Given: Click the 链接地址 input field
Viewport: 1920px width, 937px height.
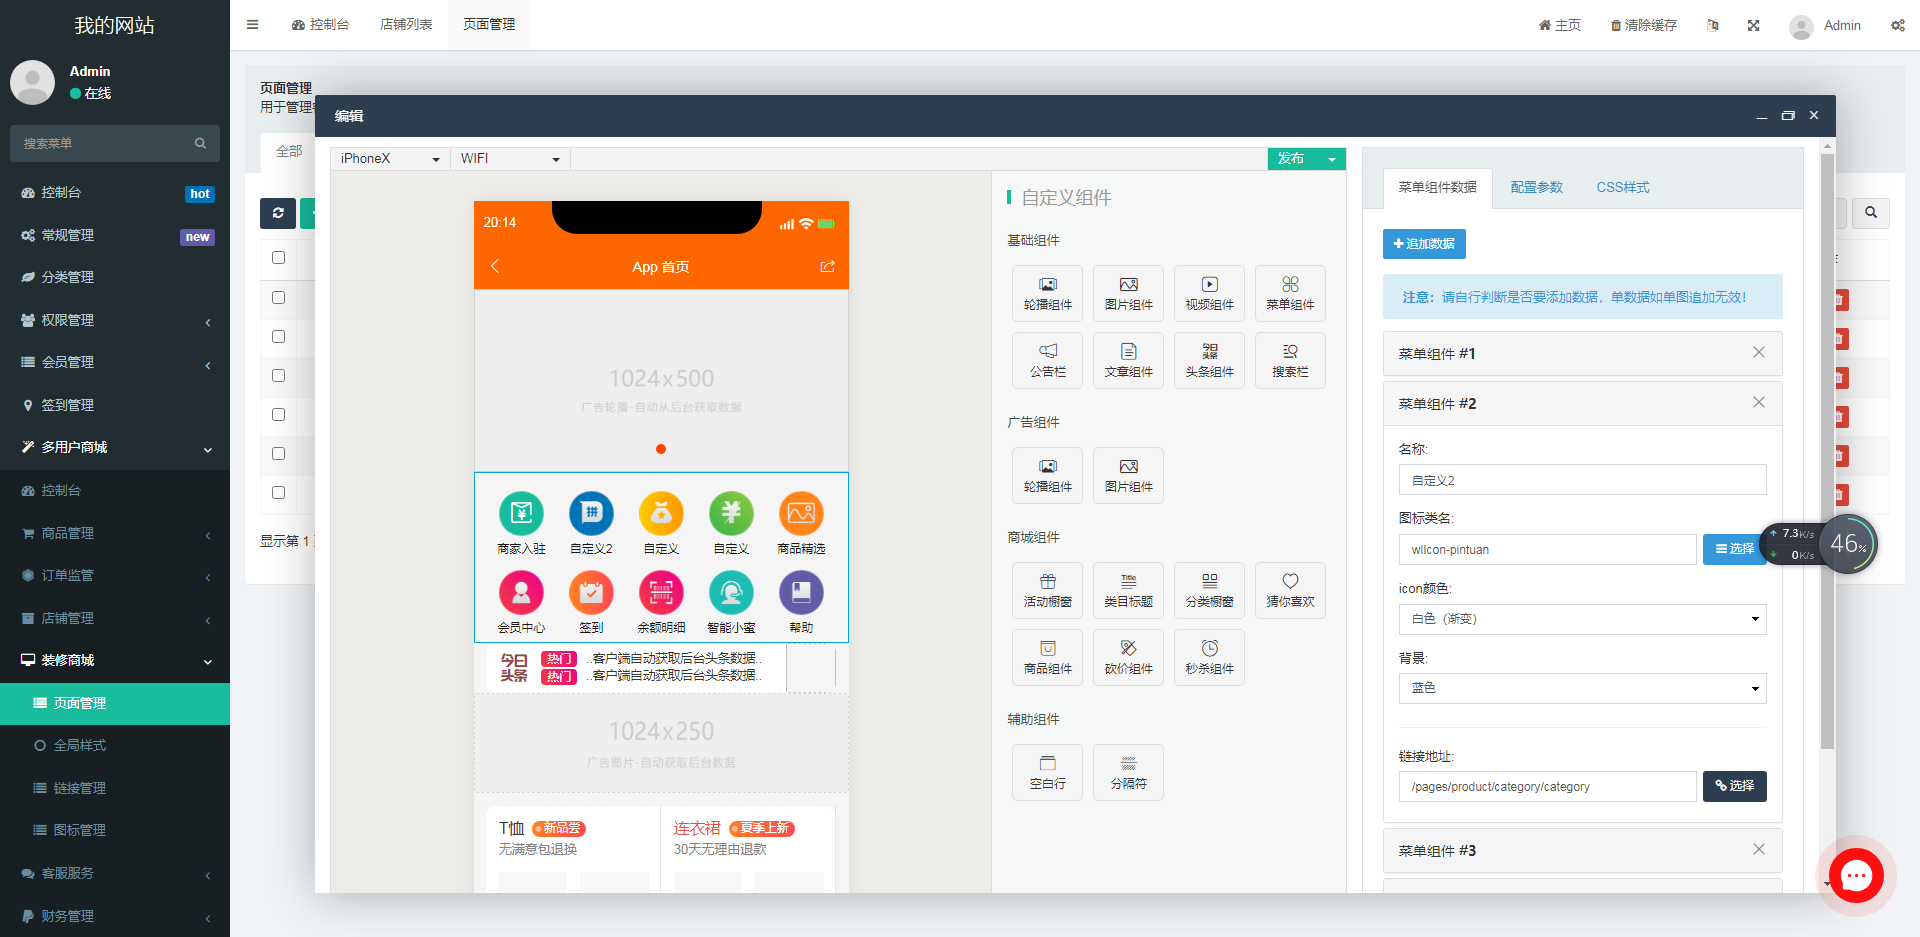Looking at the screenshot, I should click(x=1547, y=787).
